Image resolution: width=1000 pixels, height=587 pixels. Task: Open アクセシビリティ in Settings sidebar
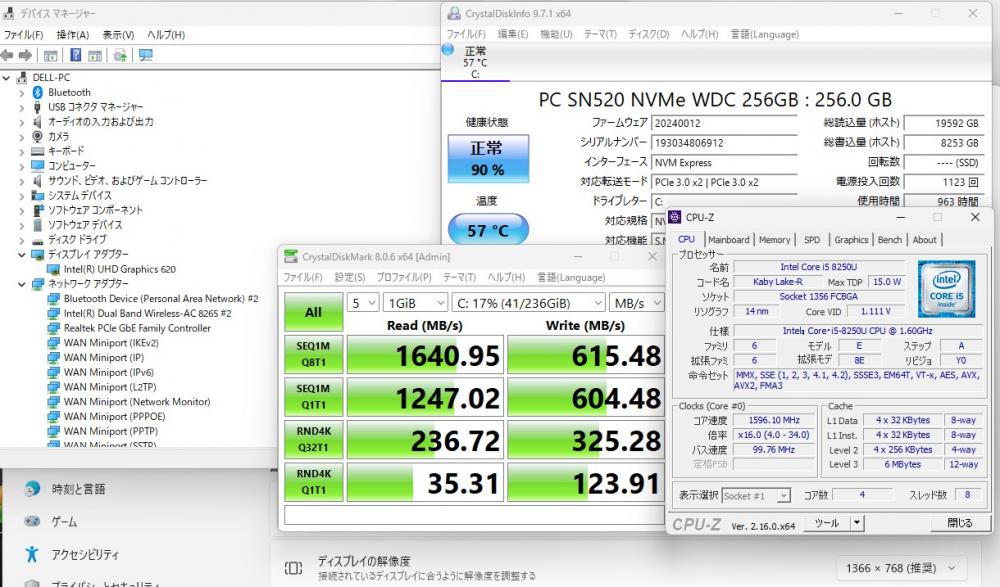pyautogui.click(x=85, y=554)
